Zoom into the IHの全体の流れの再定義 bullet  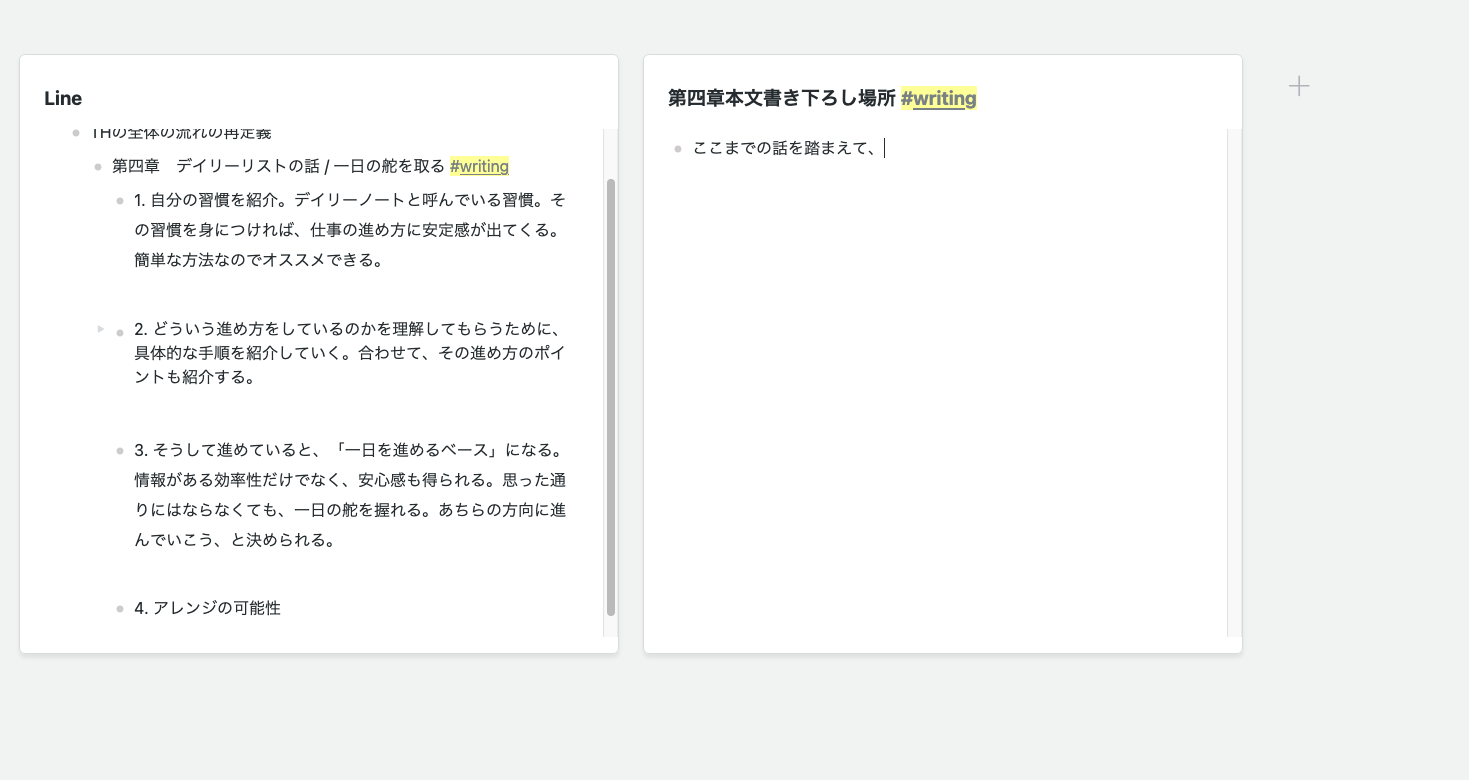point(74,132)
